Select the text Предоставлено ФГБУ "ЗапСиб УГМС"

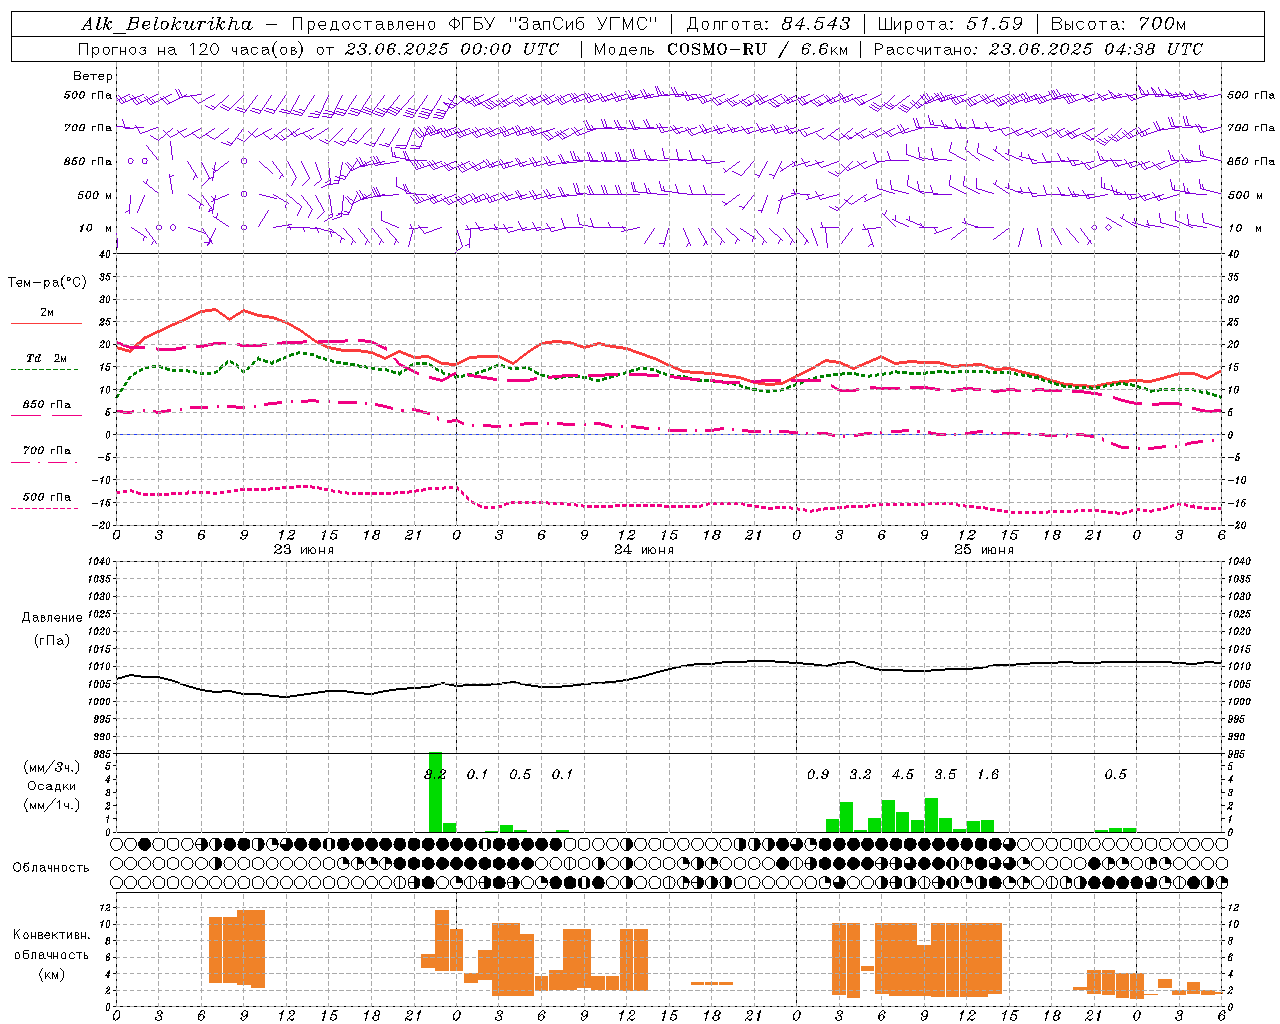[475, 24]
